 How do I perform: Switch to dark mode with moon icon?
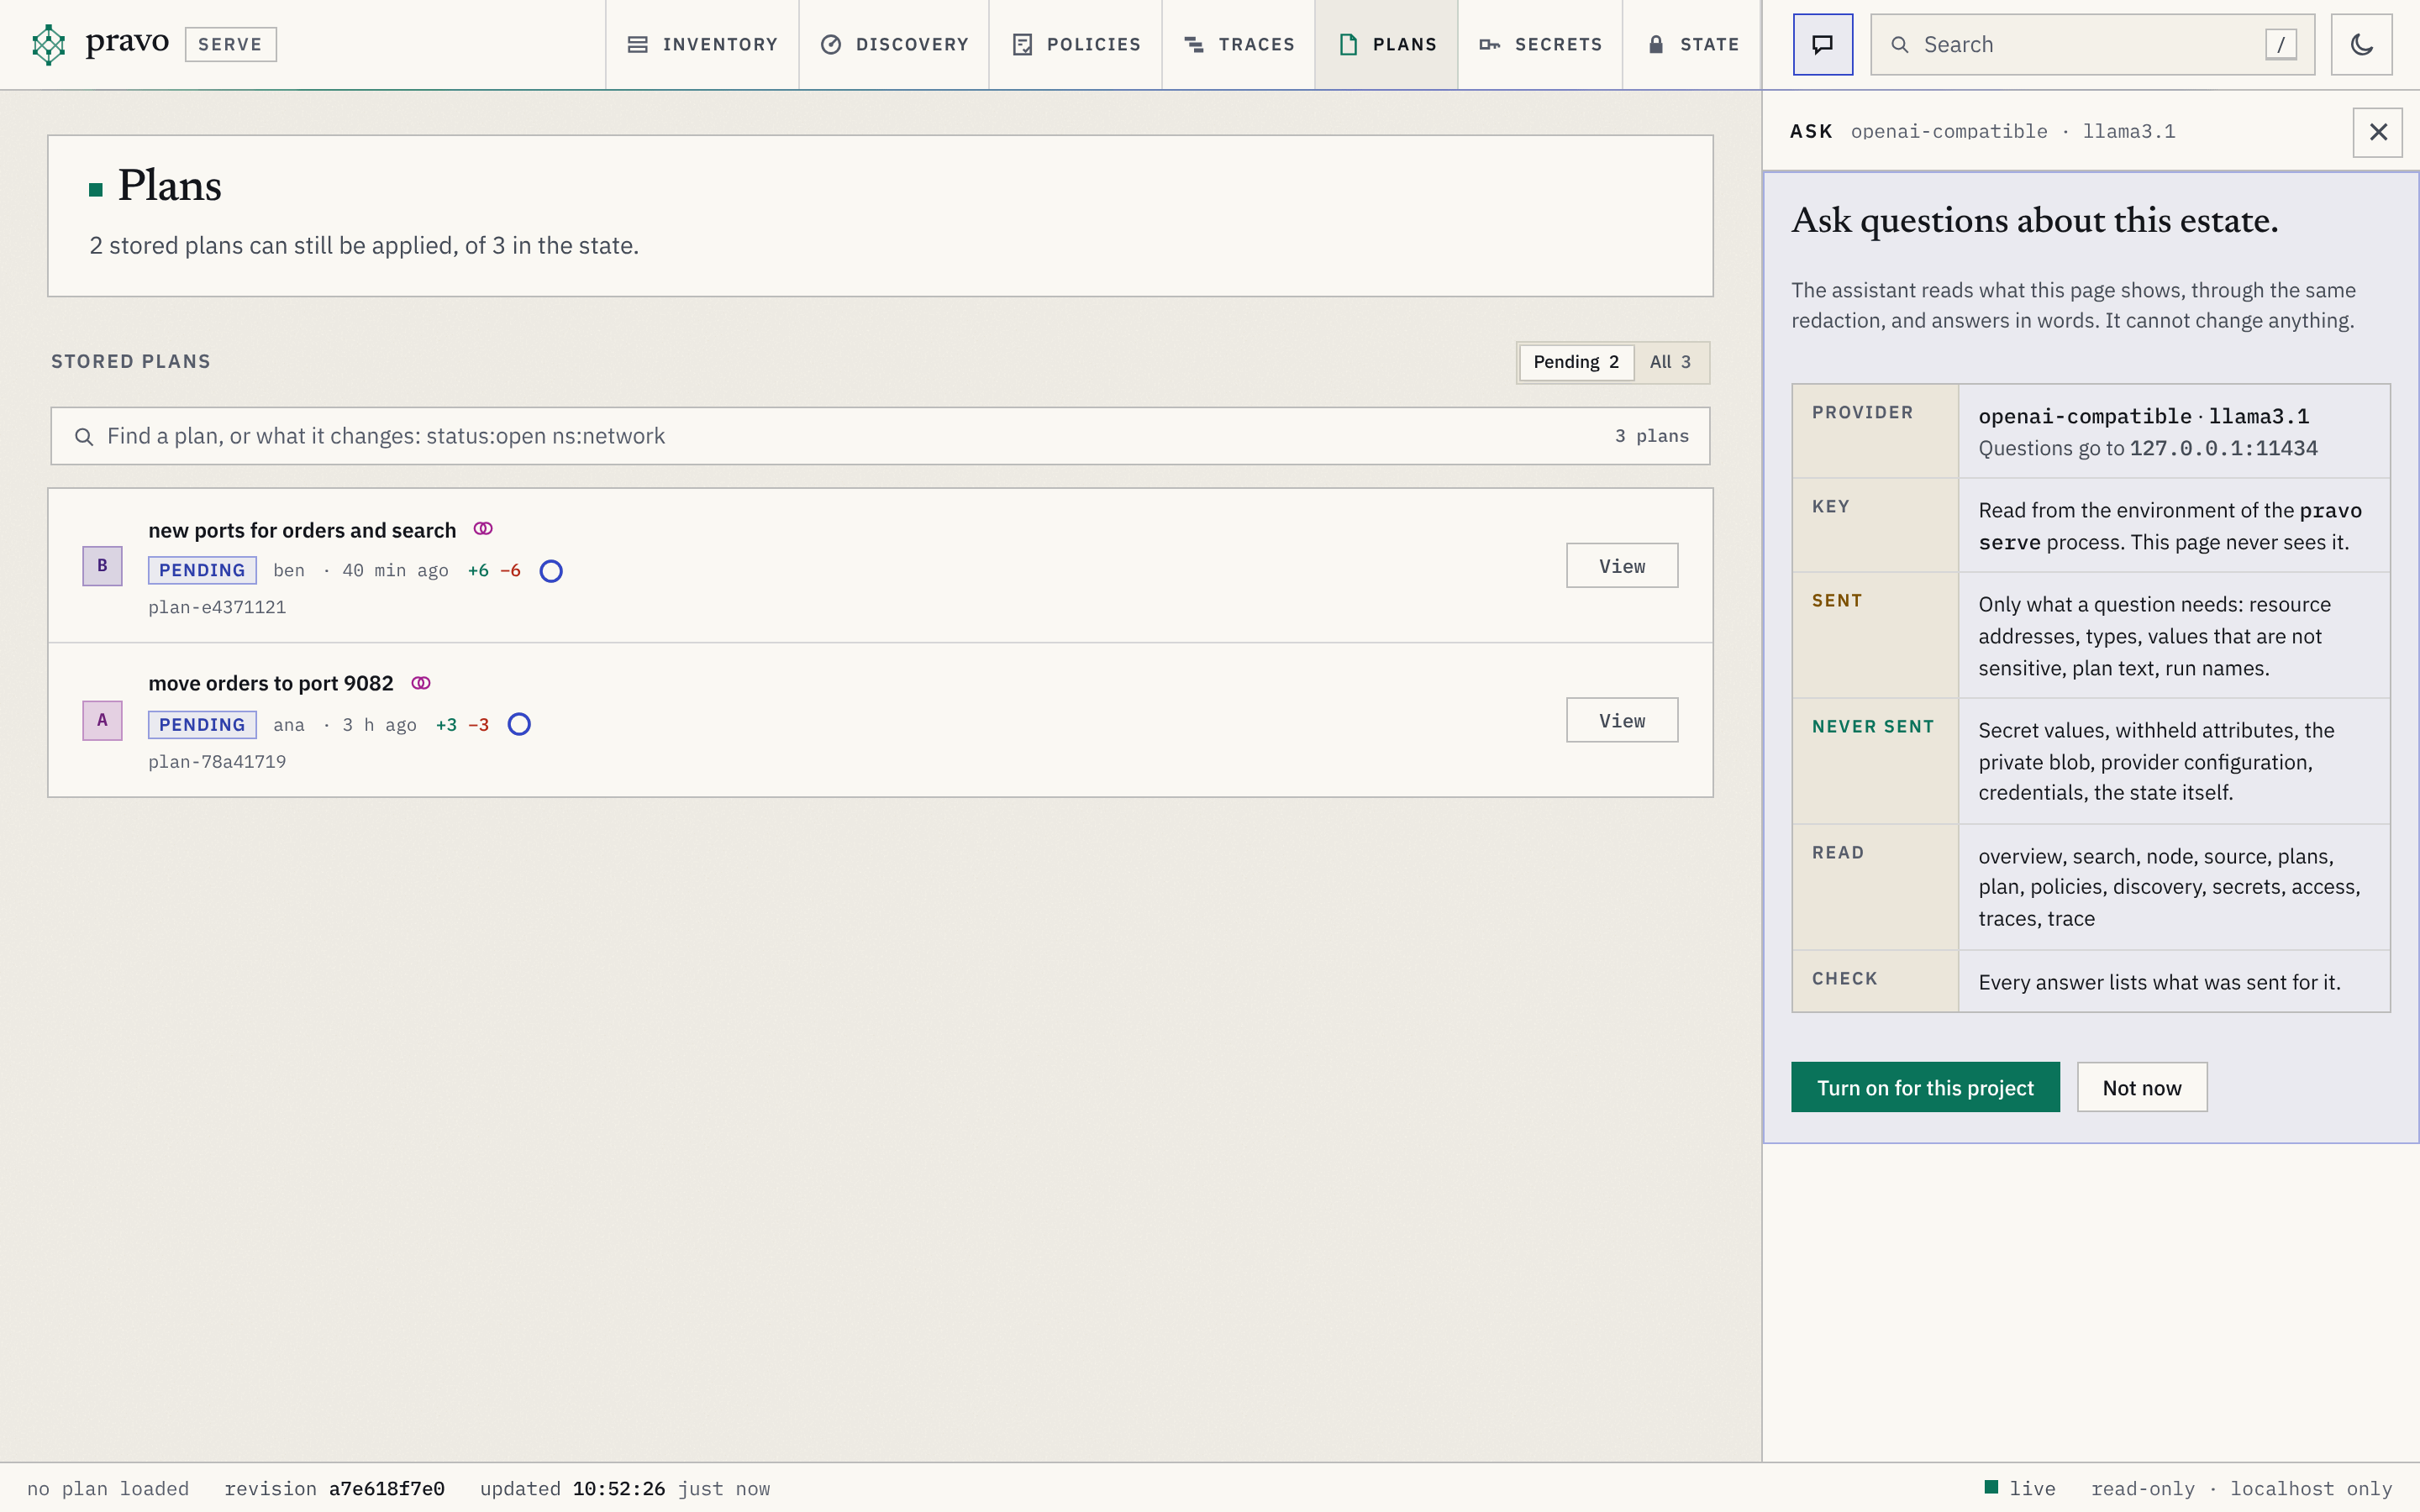(x=2361, y=44)
